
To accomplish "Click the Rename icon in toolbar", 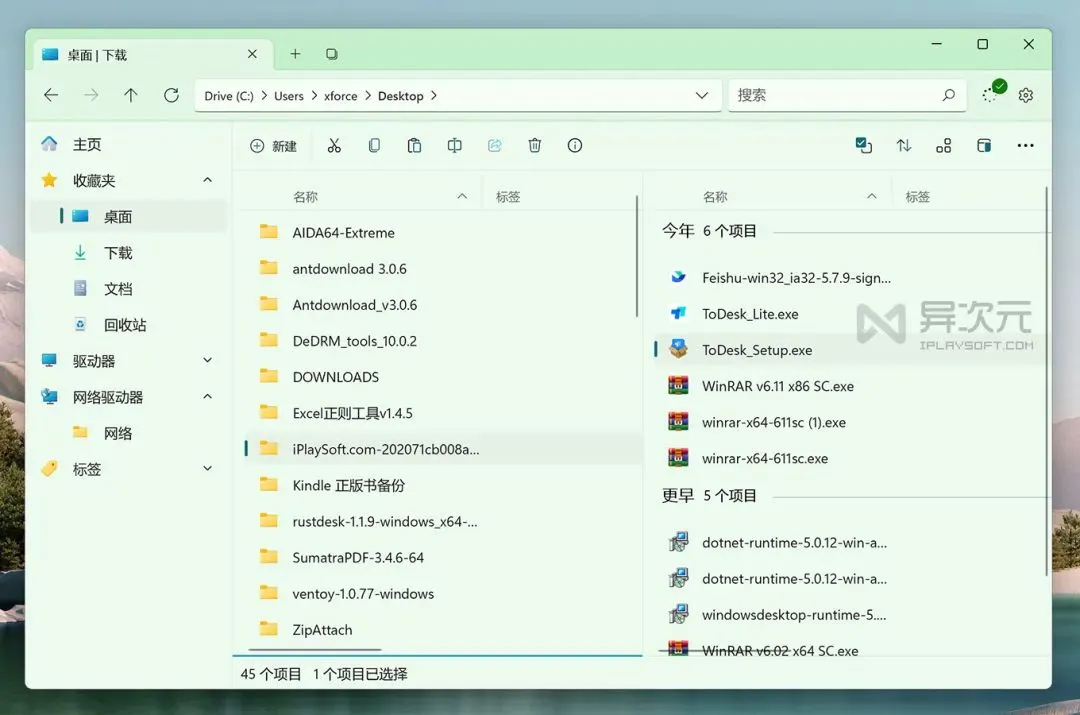I will pyautogui.click(x=455, y=145).
